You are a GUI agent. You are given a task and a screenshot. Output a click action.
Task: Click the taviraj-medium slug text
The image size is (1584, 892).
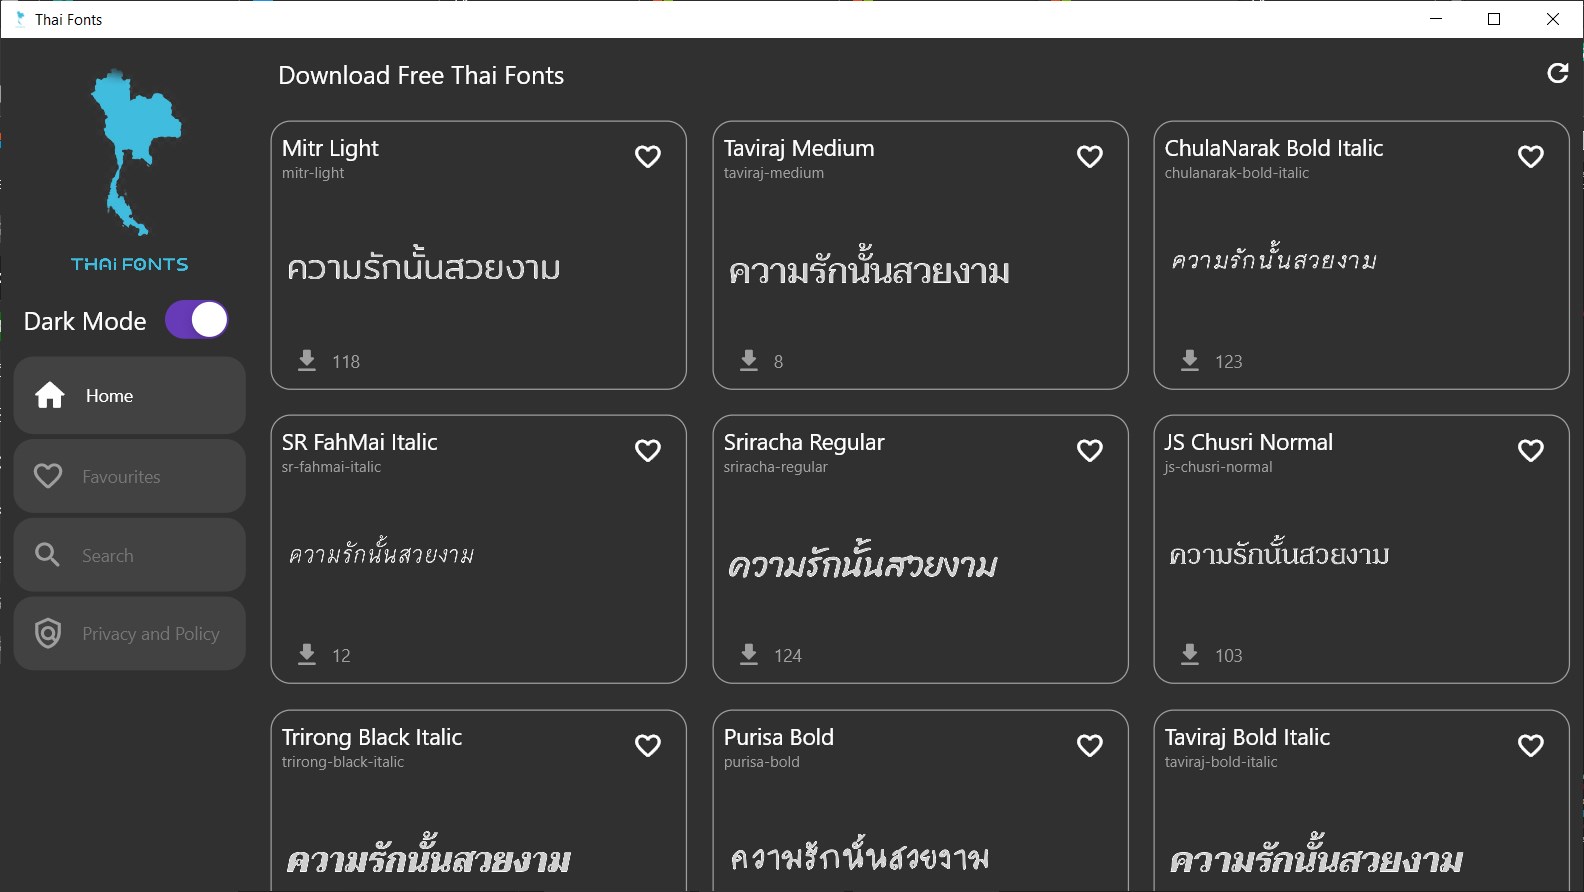[x=774, y=173]
